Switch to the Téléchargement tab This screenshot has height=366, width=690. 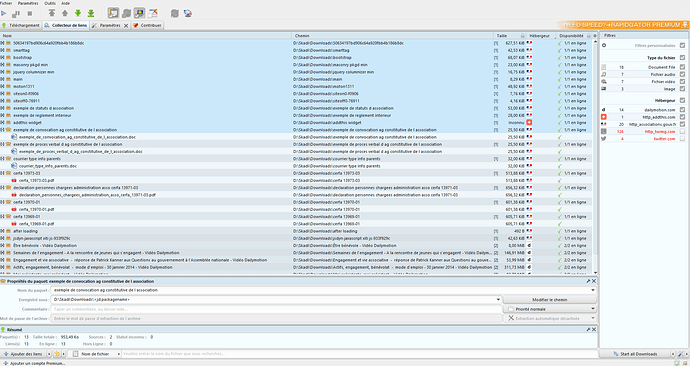[21, 26]
